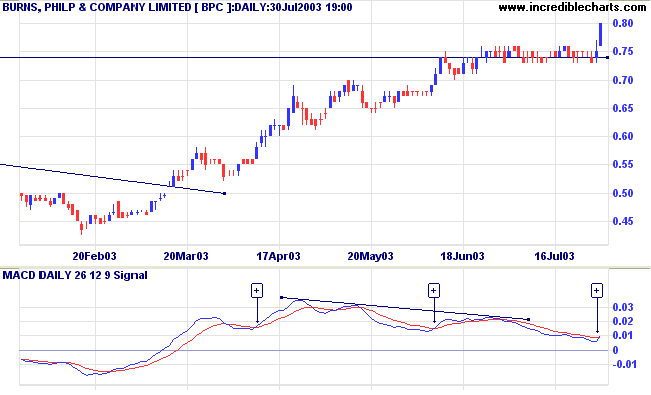Click the 0.70 price axis label
Screen dimensions: 651x395
pos(623,80)
